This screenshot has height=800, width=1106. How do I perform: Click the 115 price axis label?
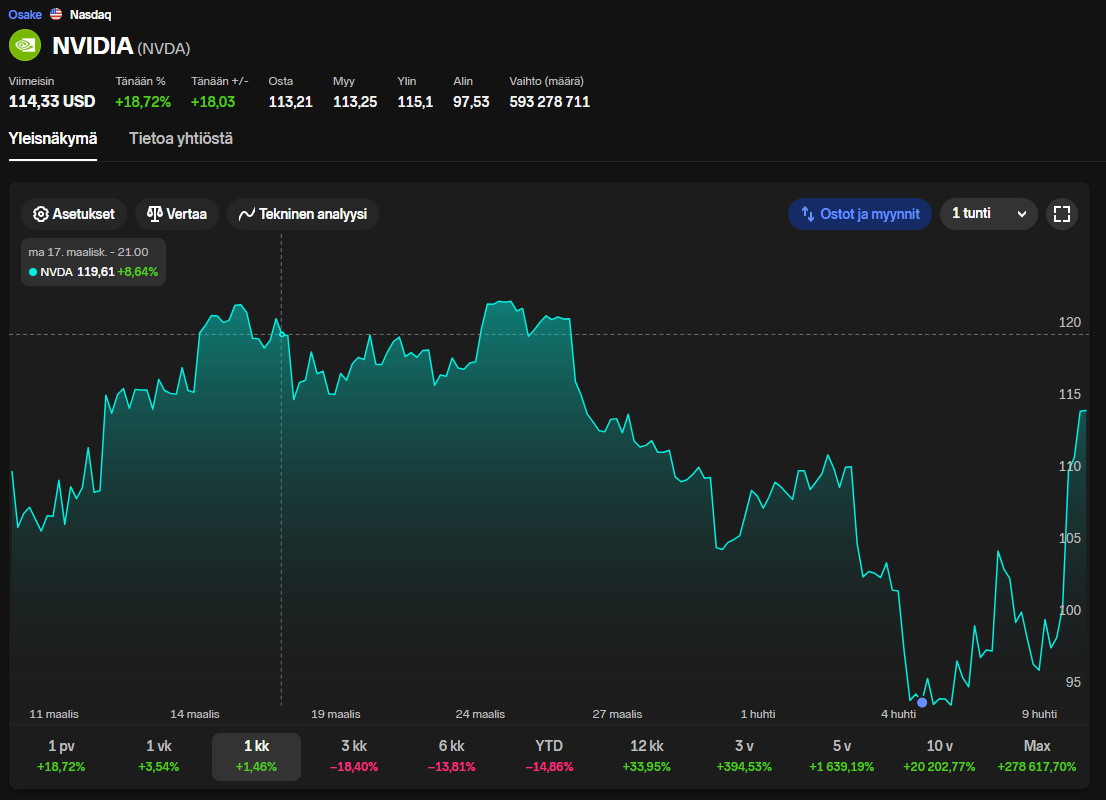1069,394
